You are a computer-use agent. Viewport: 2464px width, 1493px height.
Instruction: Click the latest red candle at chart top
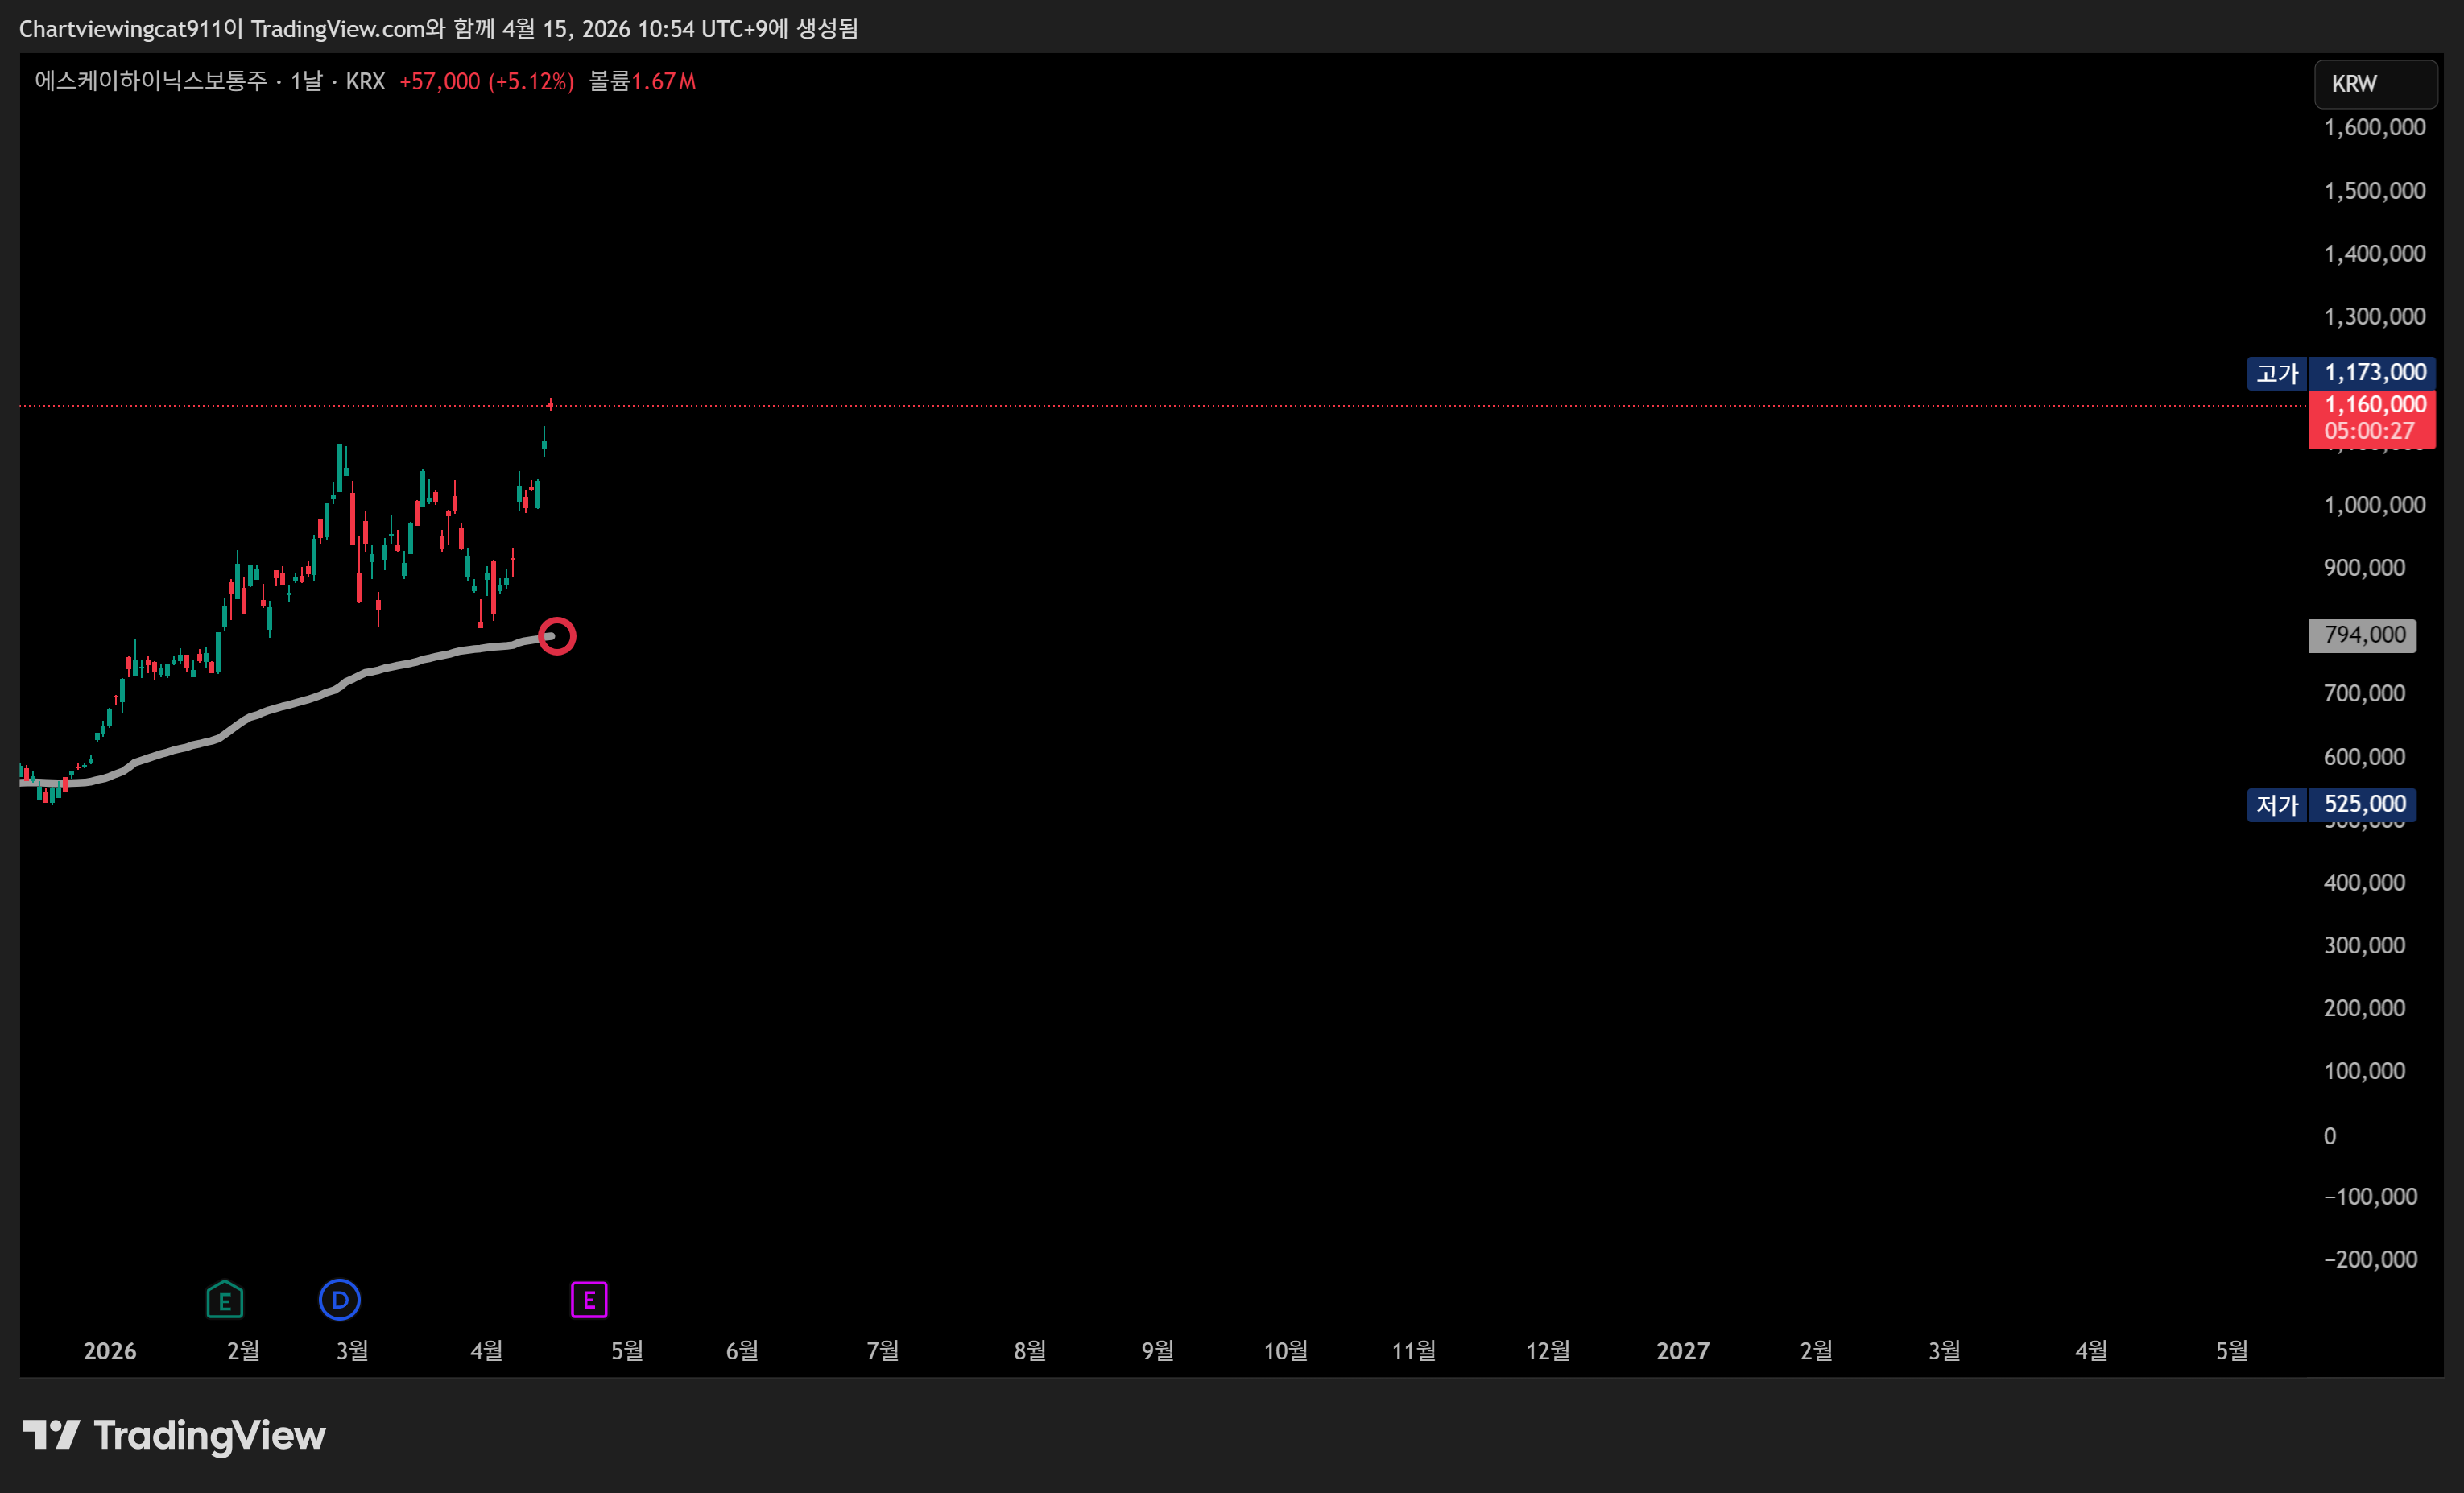click(551, 404)
